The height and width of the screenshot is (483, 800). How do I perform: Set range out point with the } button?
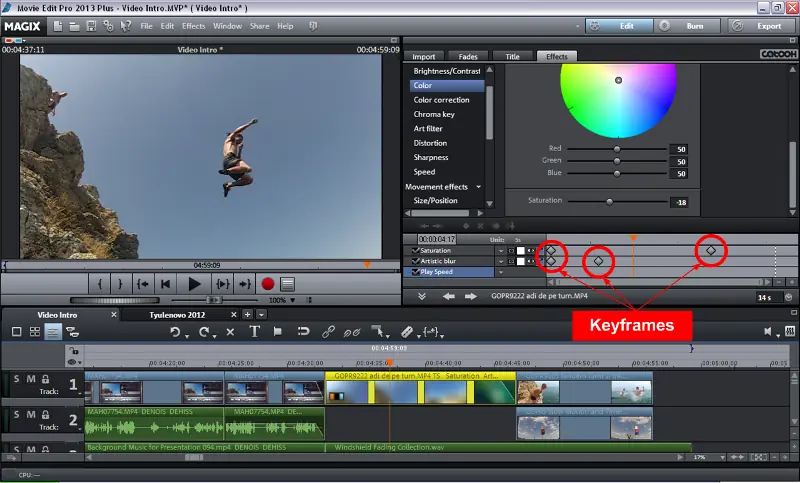pyautogui.click(x=120, y=284)
